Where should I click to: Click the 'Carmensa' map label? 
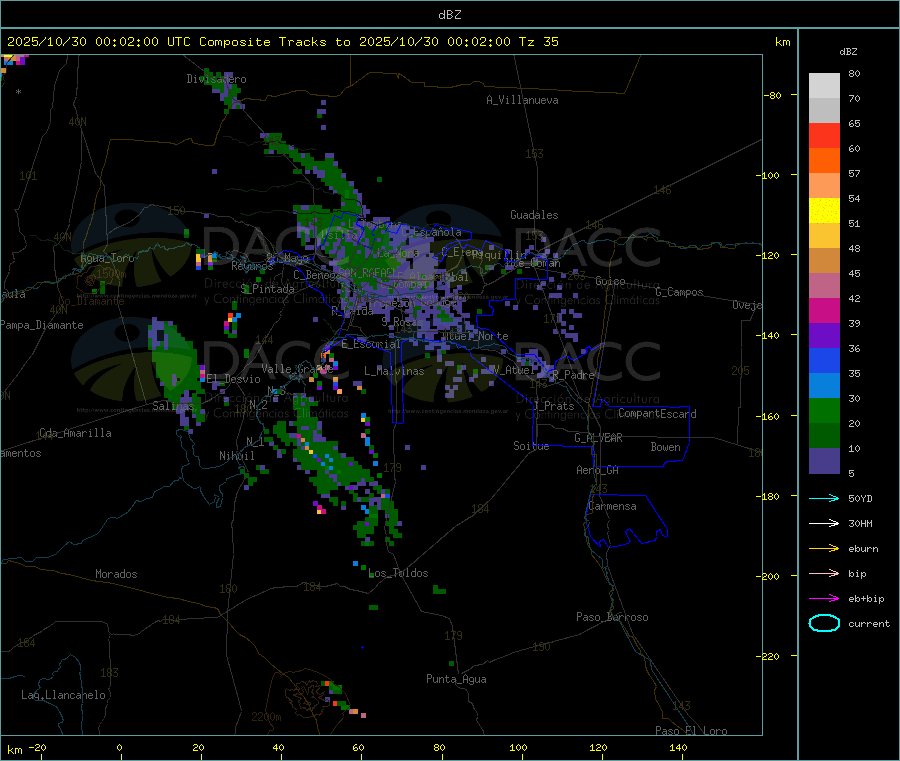612,506
